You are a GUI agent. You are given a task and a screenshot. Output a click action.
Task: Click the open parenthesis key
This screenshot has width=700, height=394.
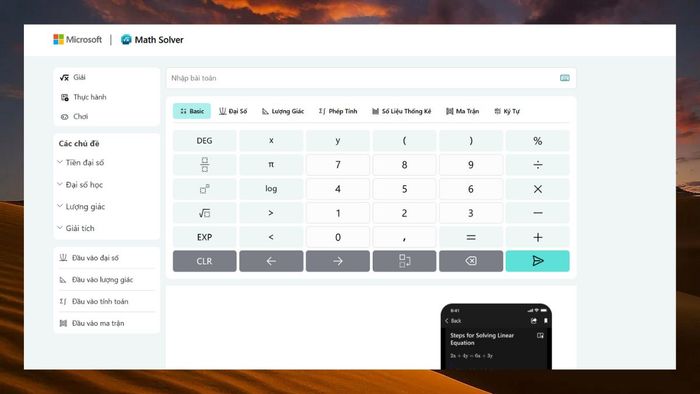coord(404,141)
